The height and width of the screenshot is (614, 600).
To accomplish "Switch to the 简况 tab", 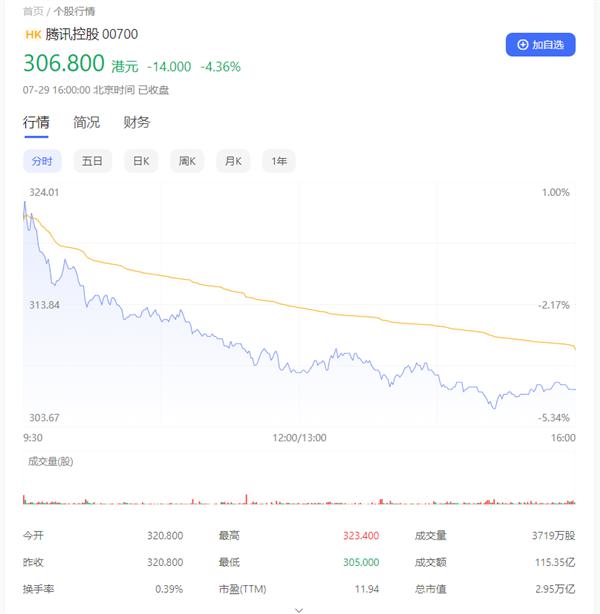I will tap(87, 122).
